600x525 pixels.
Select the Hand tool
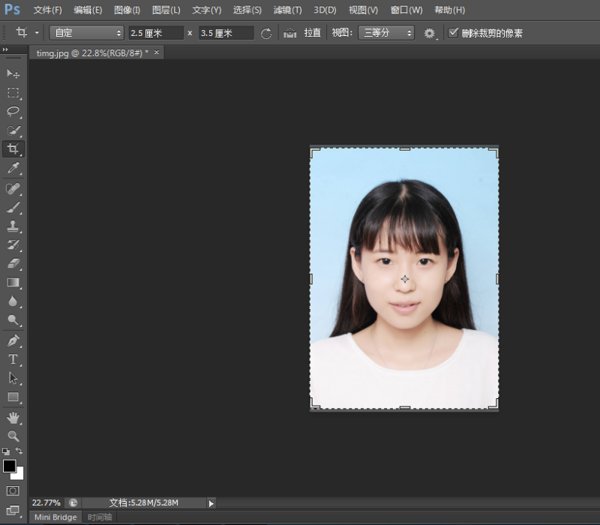[x=13, y=417]
